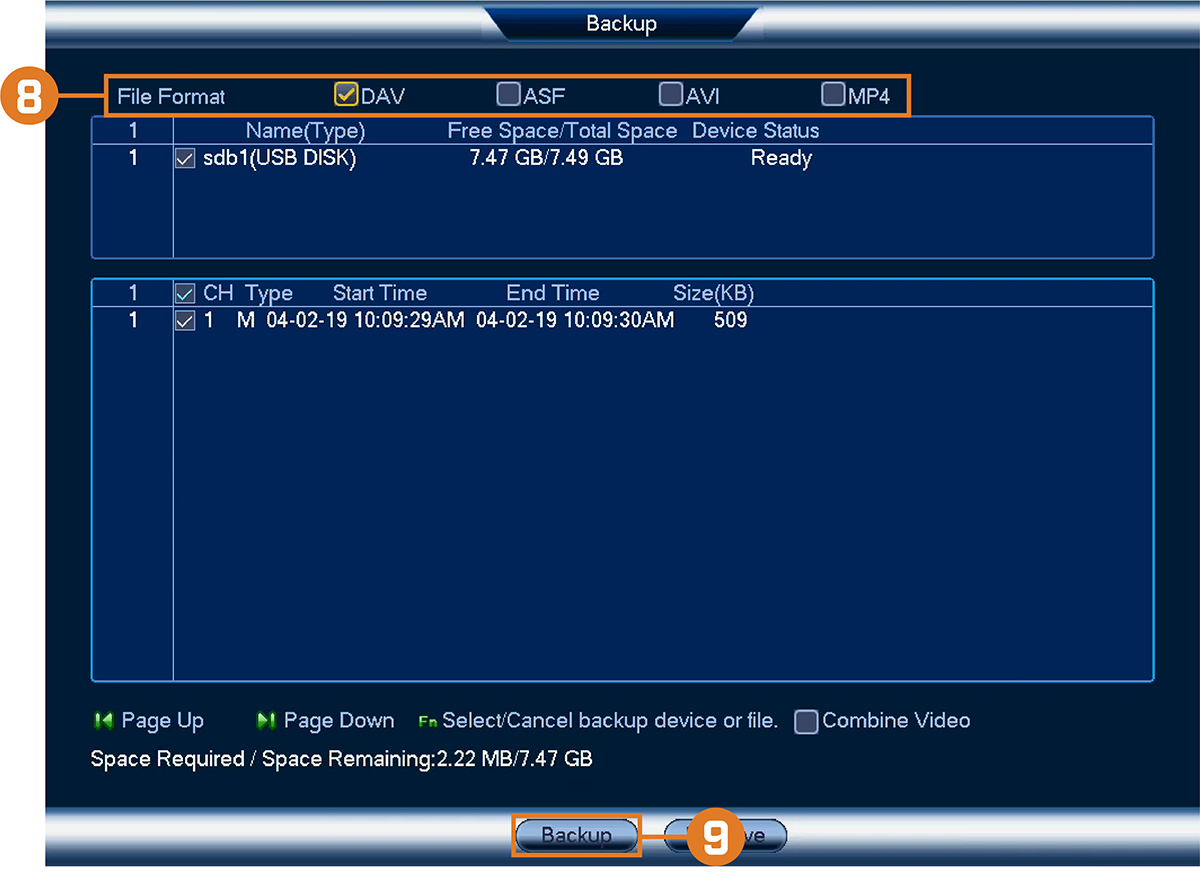Click the green Page Down icon

click(x=265, y=720)
